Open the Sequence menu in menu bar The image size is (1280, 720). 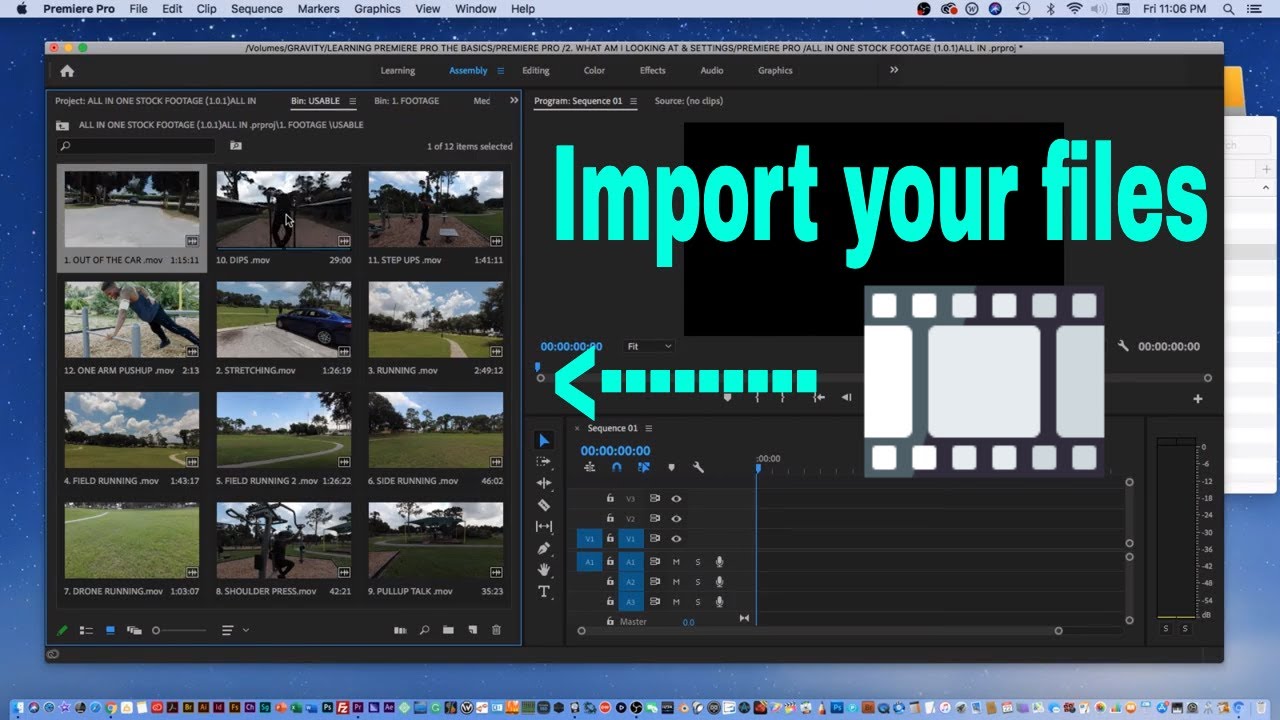point(257,9)
